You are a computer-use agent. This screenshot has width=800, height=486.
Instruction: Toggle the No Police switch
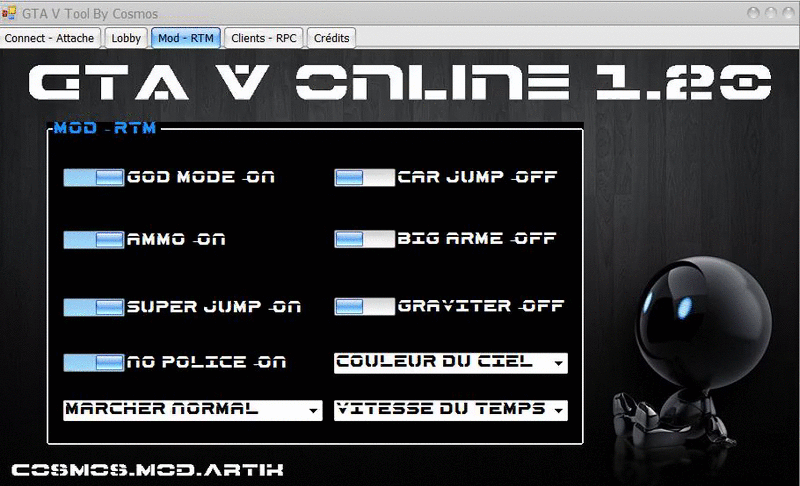tap(94, 363)
